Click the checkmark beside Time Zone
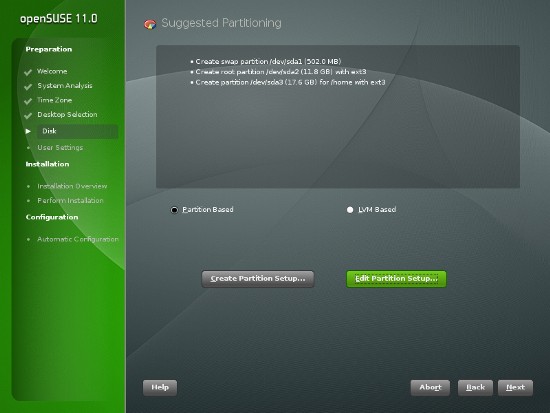Viewport: 550px width, 413px height. [28, 101]
